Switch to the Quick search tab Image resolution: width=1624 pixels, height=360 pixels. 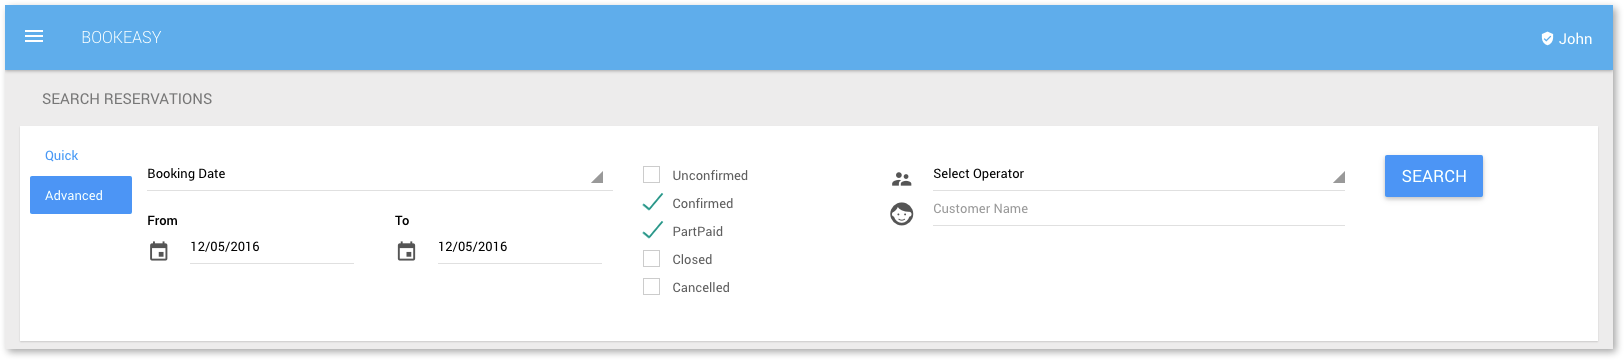(x=62, y=155)
